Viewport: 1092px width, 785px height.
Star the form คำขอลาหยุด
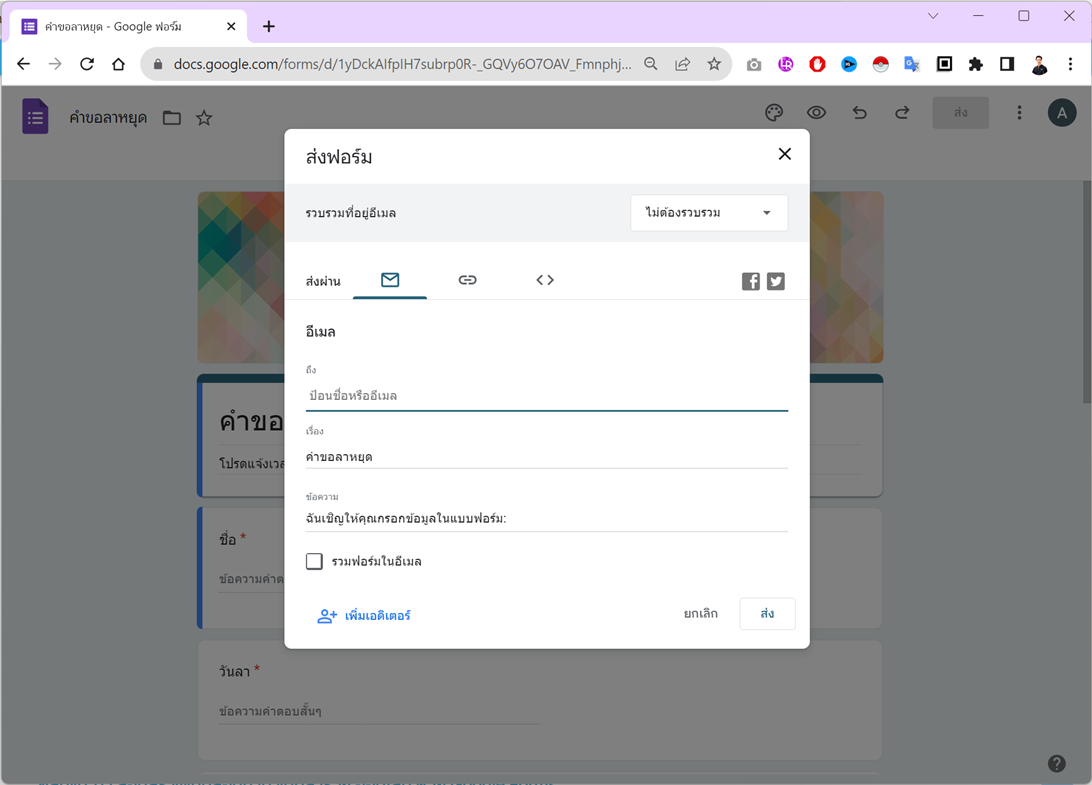(x=204, y=117)
